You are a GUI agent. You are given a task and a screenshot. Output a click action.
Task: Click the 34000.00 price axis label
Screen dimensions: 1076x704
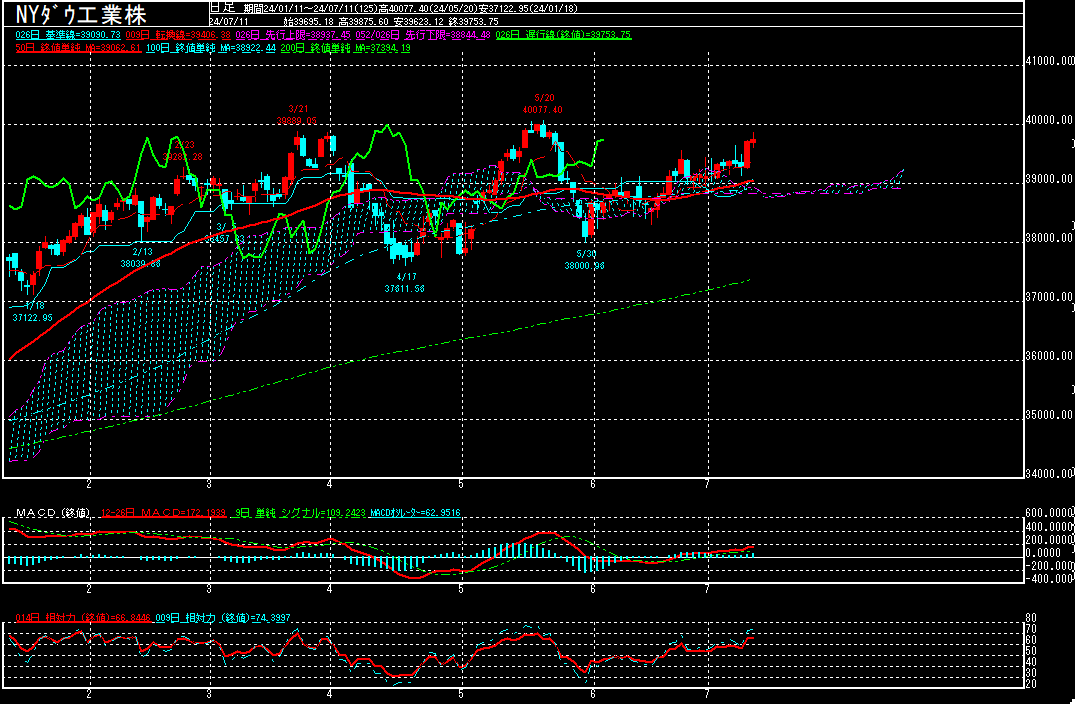point(1049,474)
